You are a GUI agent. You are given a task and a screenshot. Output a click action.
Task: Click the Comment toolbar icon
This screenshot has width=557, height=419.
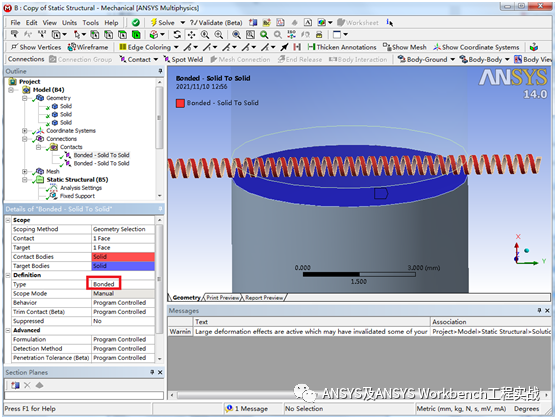coord(266,23)
